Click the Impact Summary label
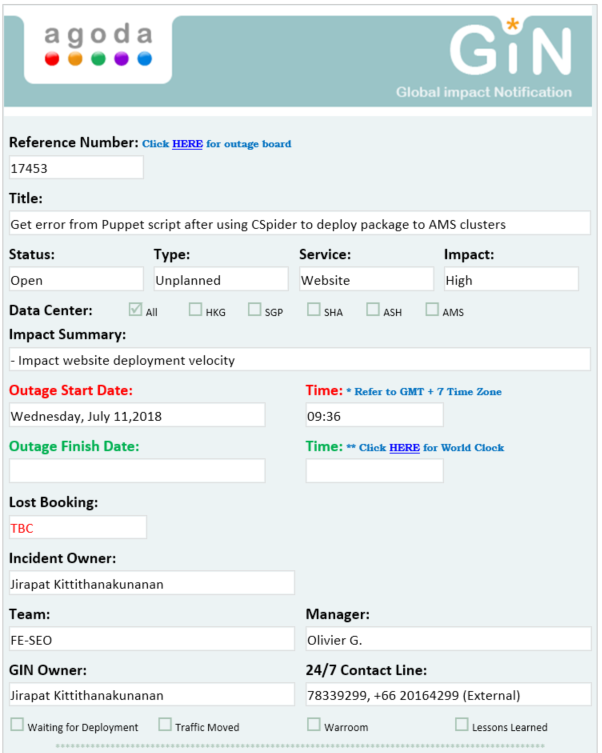 (68, 335)
